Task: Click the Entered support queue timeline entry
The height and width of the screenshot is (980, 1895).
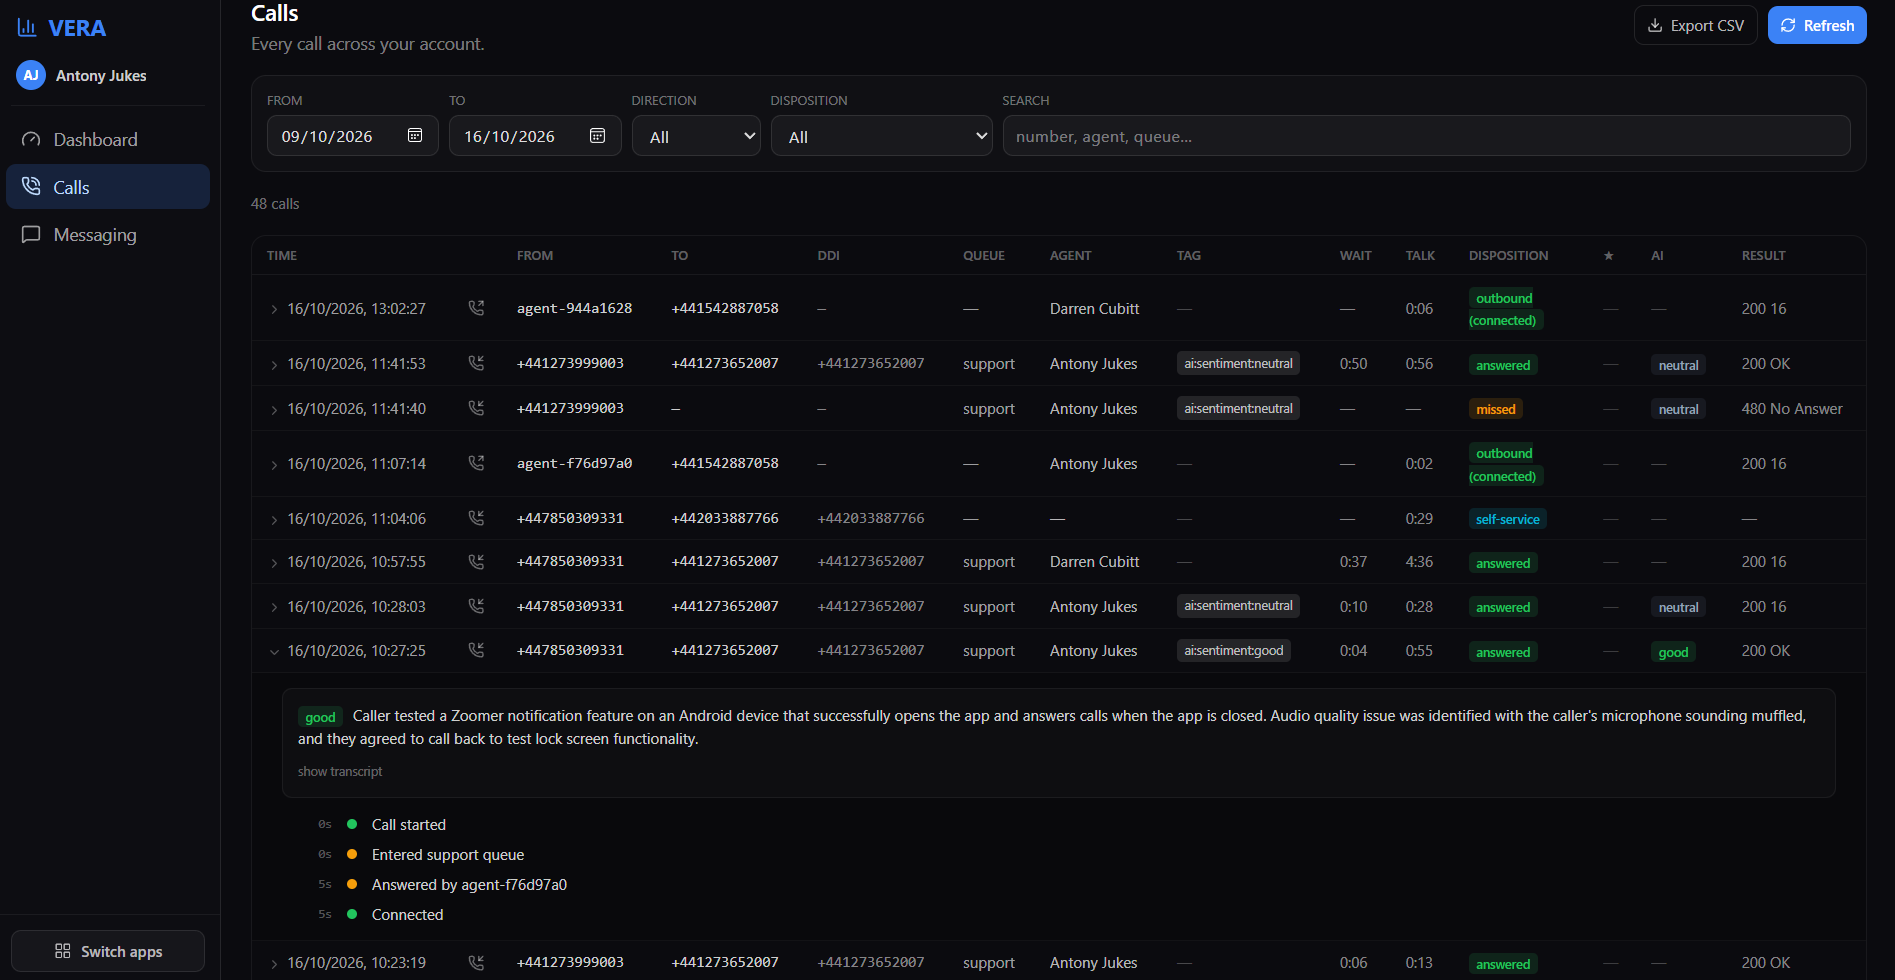Action: (x=448, y=855)
